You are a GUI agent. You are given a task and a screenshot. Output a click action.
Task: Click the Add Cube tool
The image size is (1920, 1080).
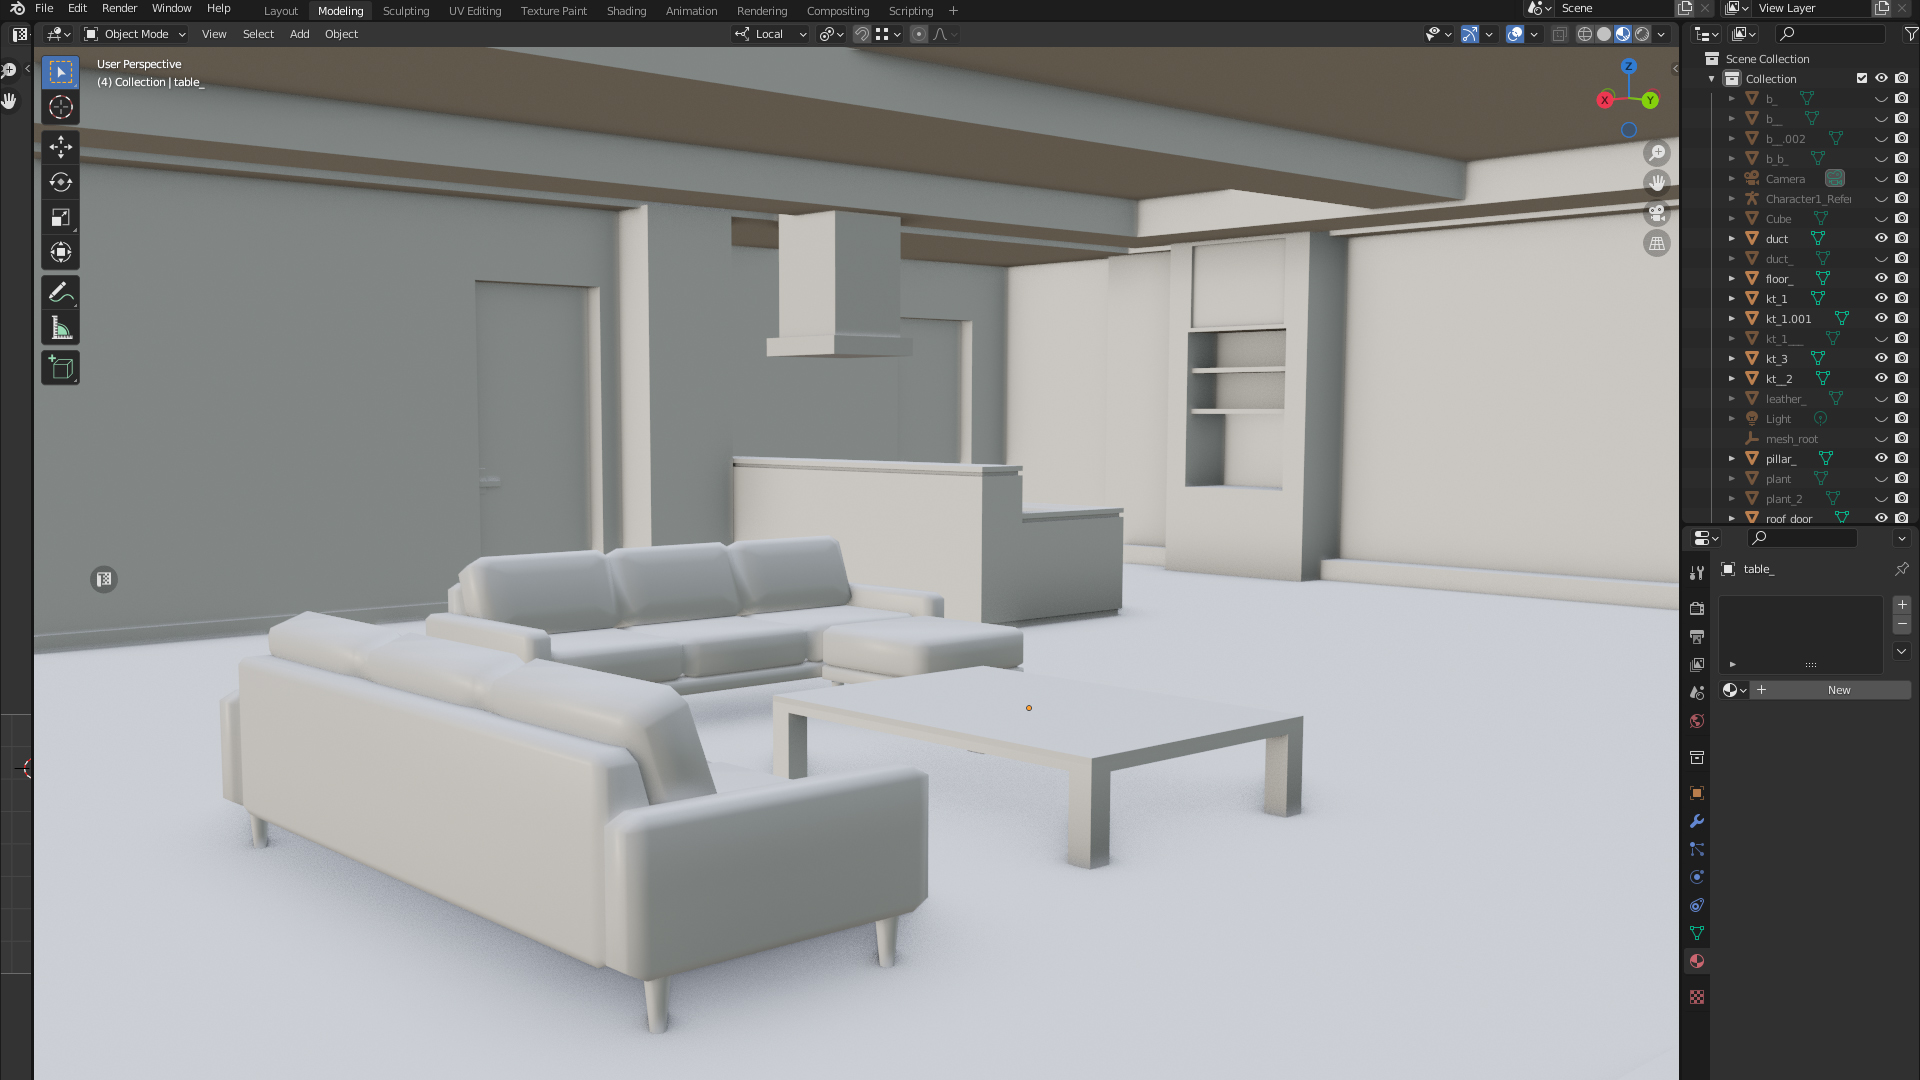tap(60, 368)
